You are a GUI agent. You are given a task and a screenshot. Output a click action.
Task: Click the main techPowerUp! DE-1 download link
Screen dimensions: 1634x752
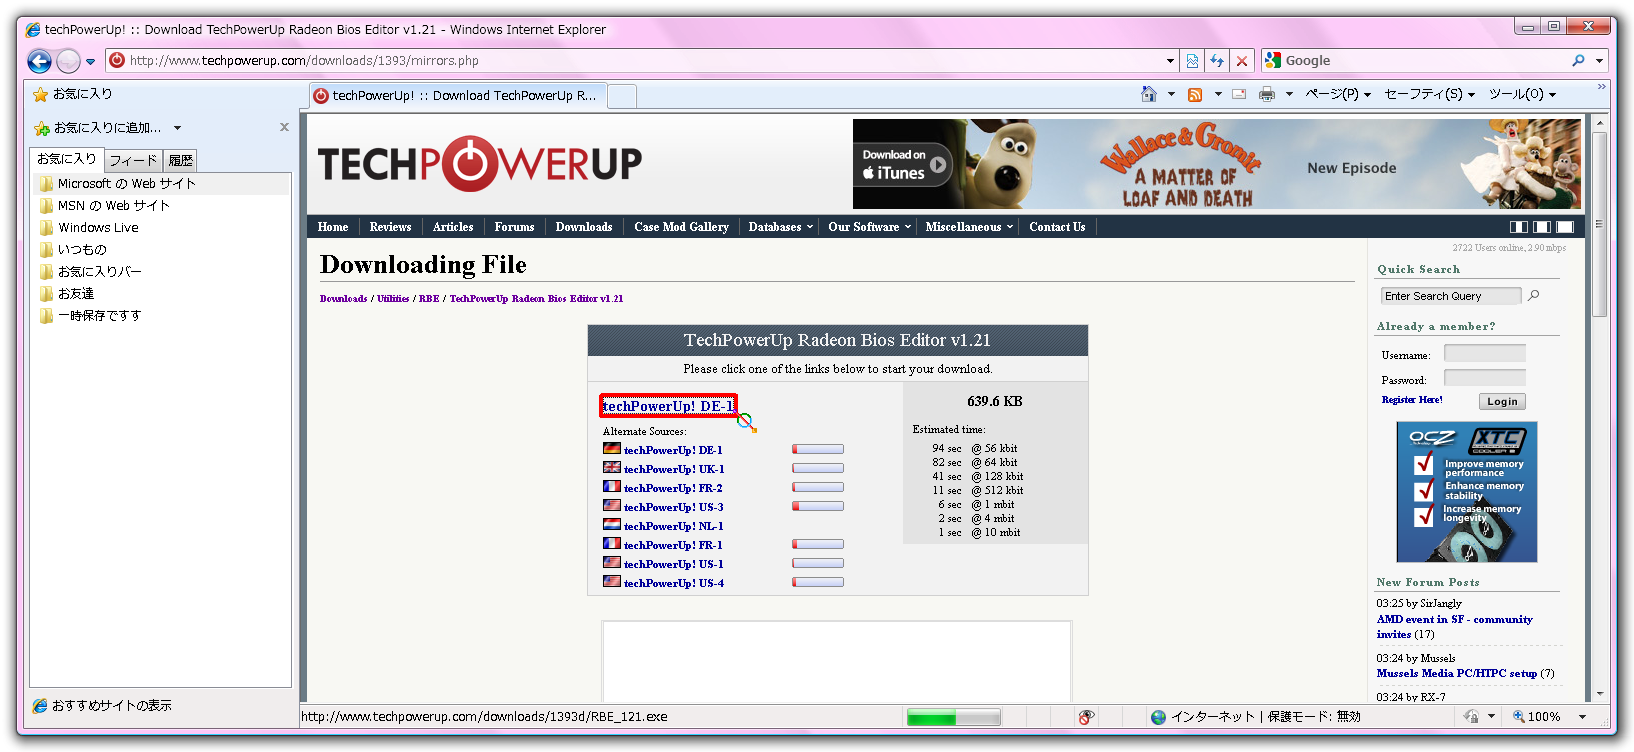pos(667,406)
